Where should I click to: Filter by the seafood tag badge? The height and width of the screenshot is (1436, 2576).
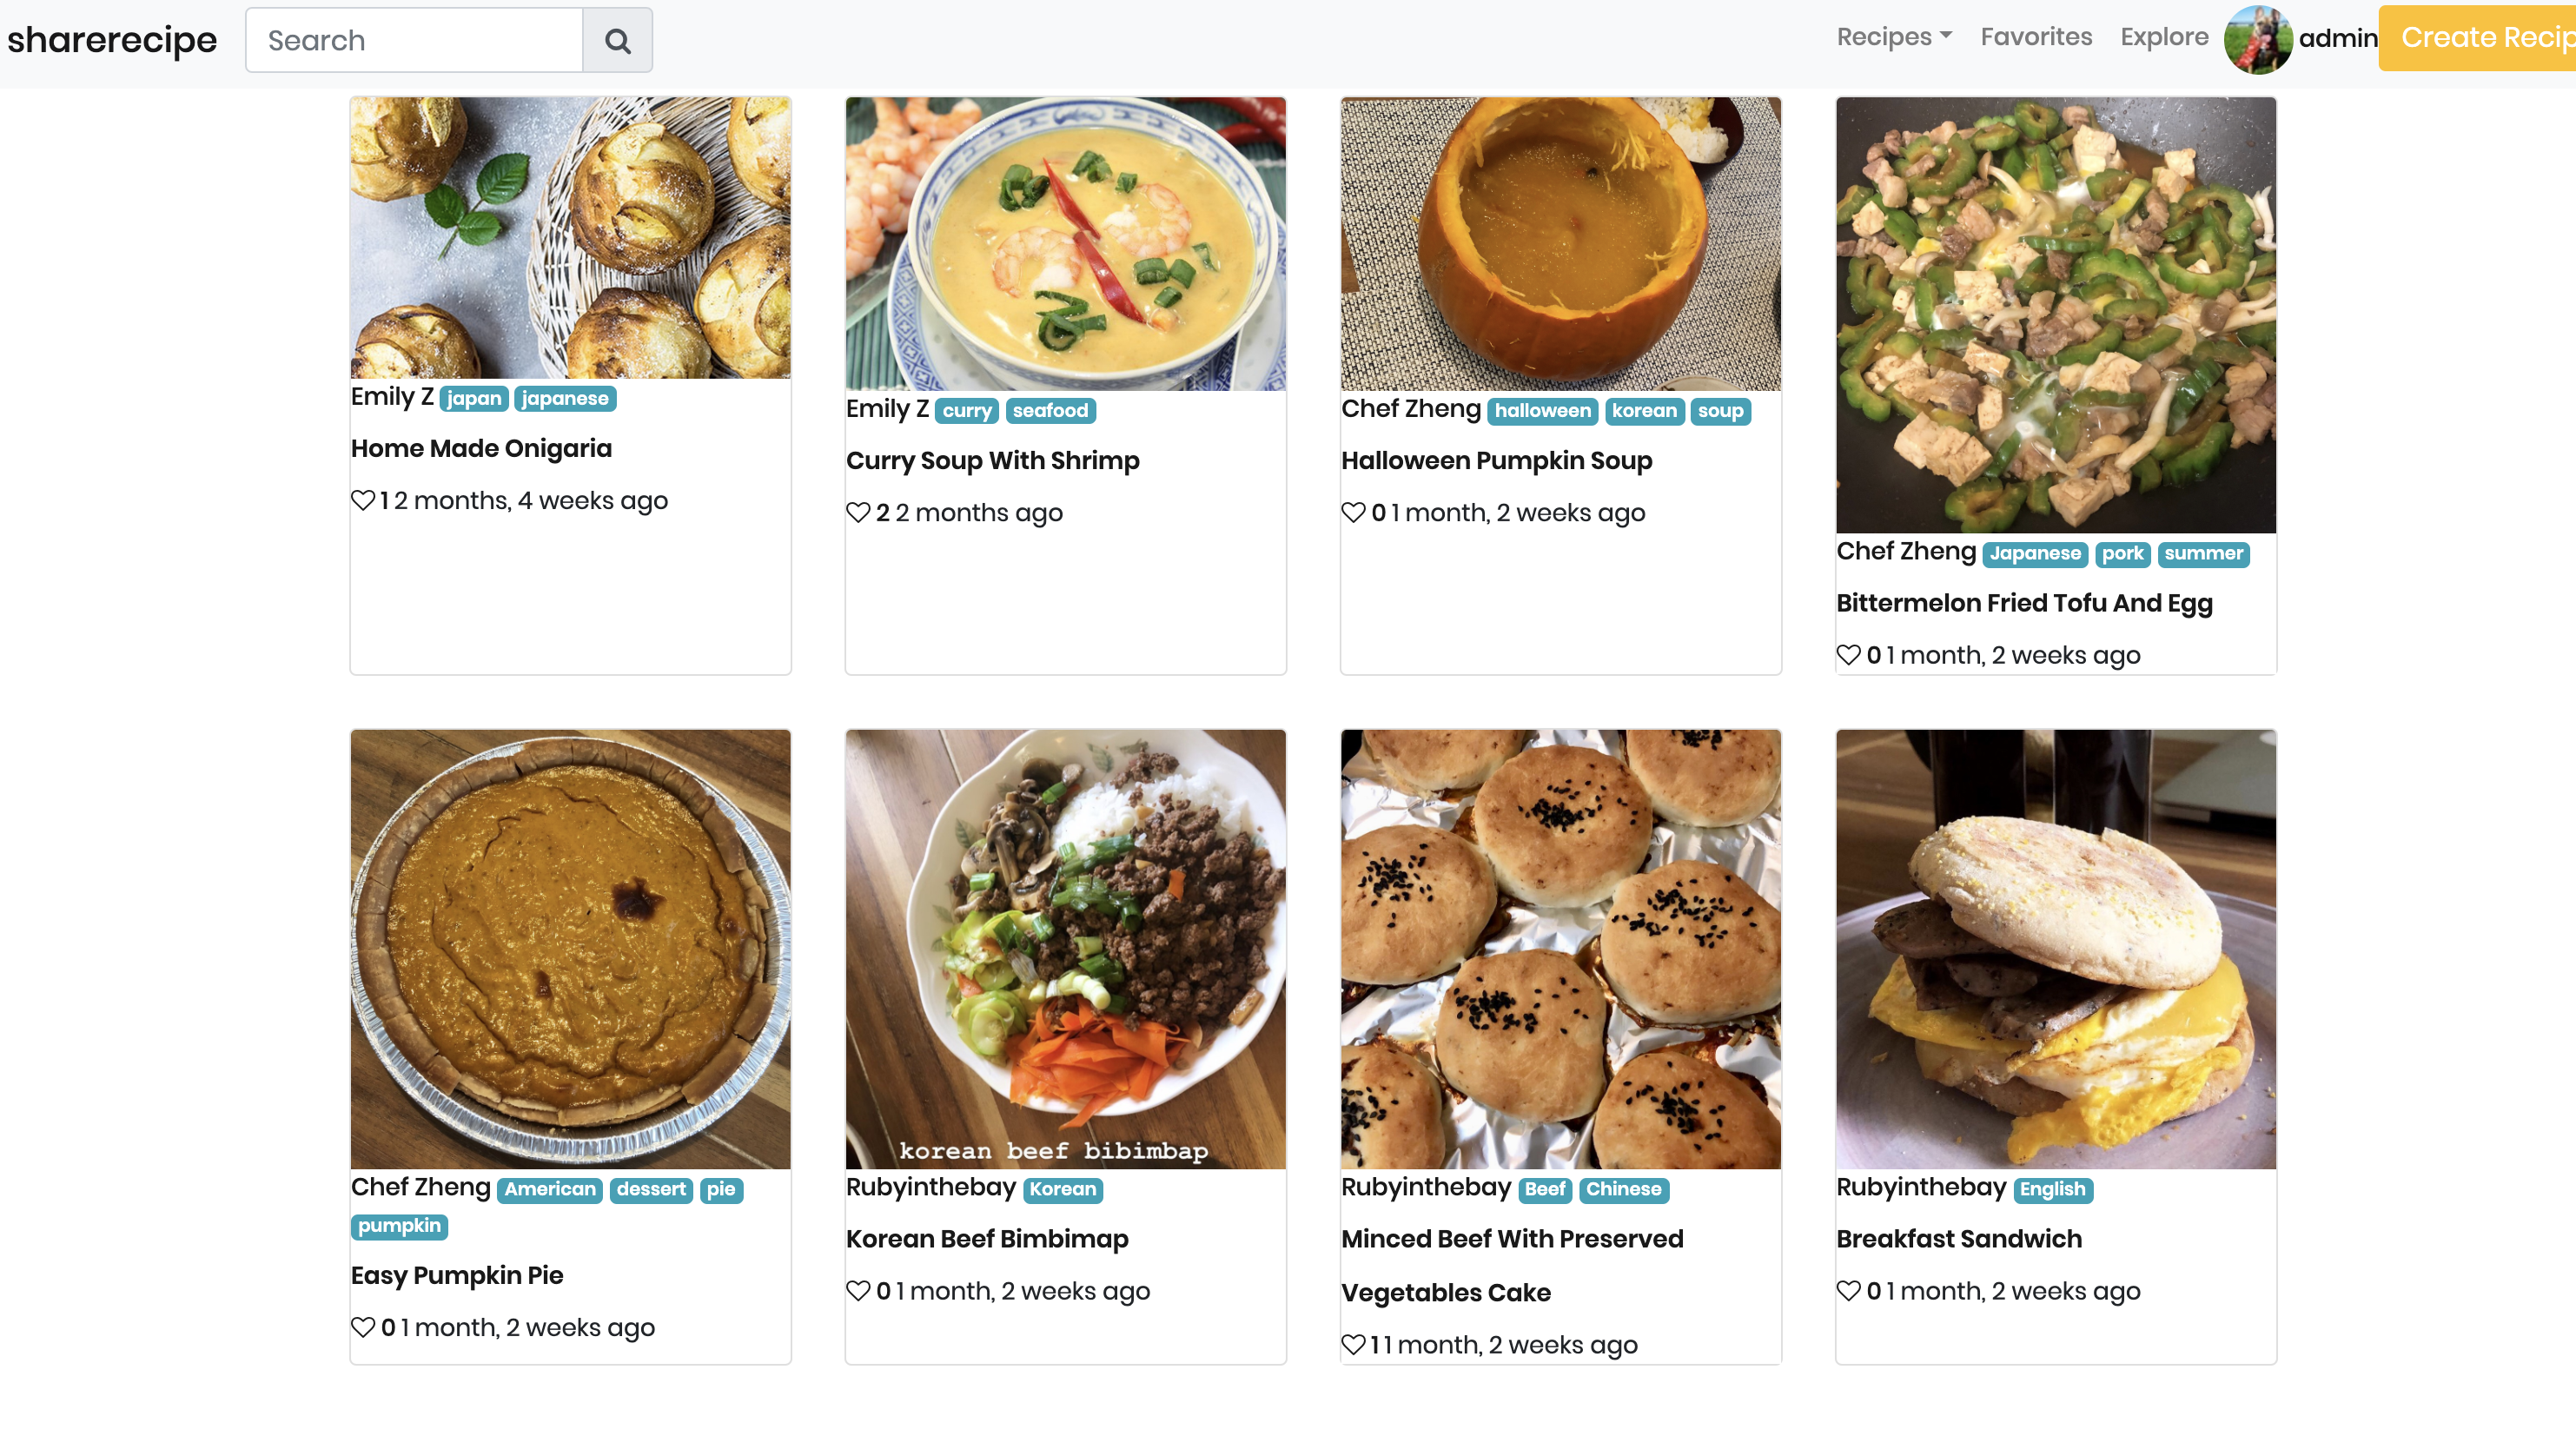[1049, 411]
